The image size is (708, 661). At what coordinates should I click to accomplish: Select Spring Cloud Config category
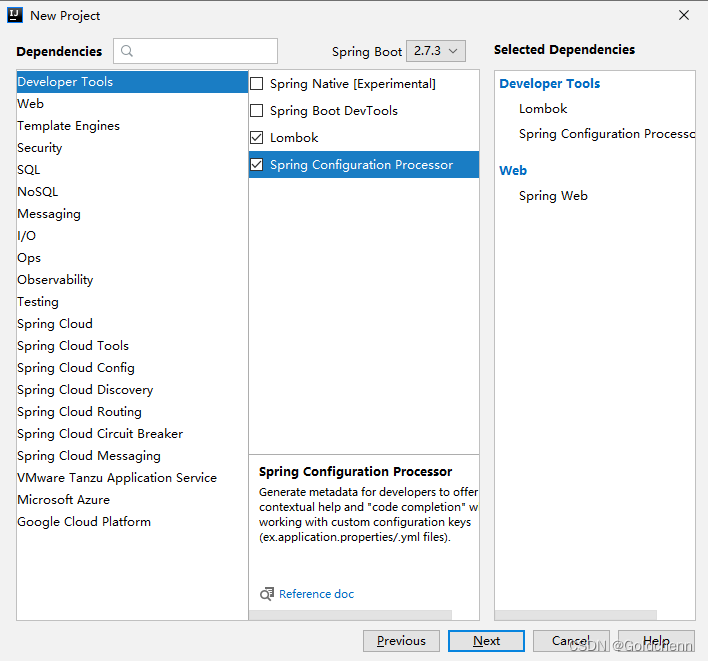pos(132,368)
